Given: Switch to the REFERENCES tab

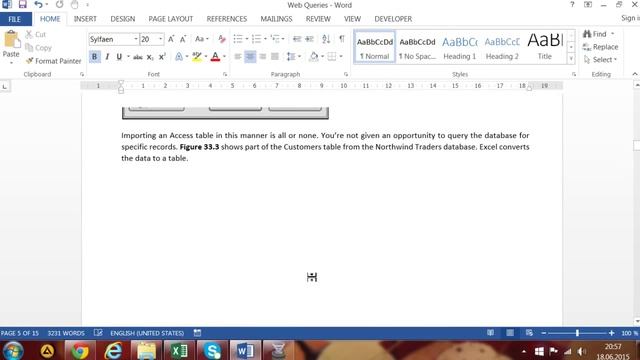Looking at the screenshot, I should point(227,19).
